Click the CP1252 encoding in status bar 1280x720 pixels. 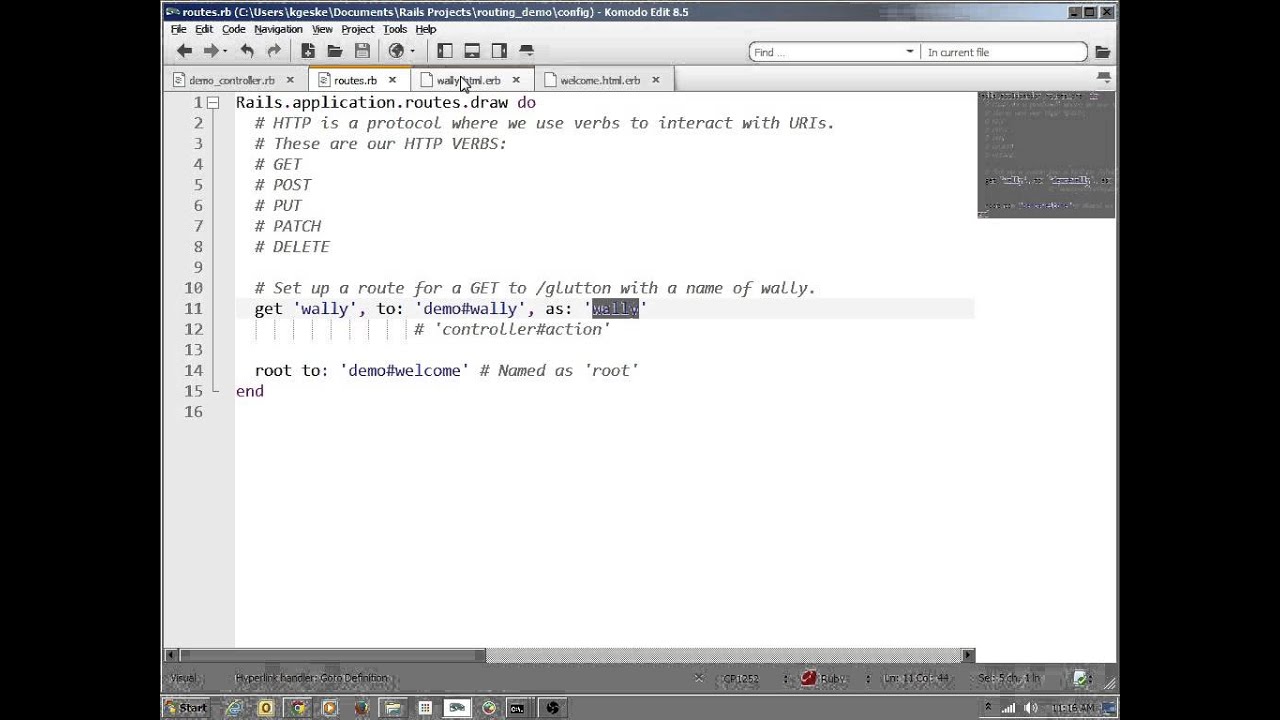click(x=740, y=678)
